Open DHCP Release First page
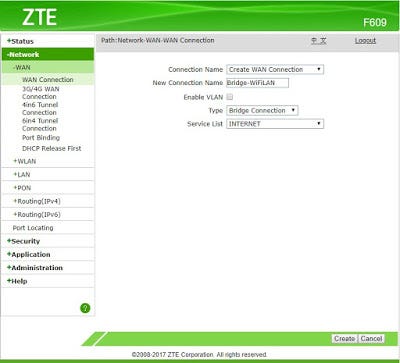 pos(52,148)
